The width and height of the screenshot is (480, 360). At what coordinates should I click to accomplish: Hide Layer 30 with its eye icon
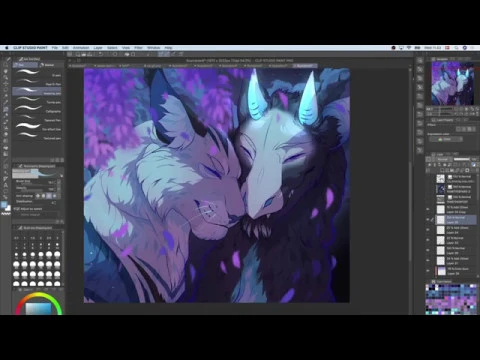tap(428, 271)
